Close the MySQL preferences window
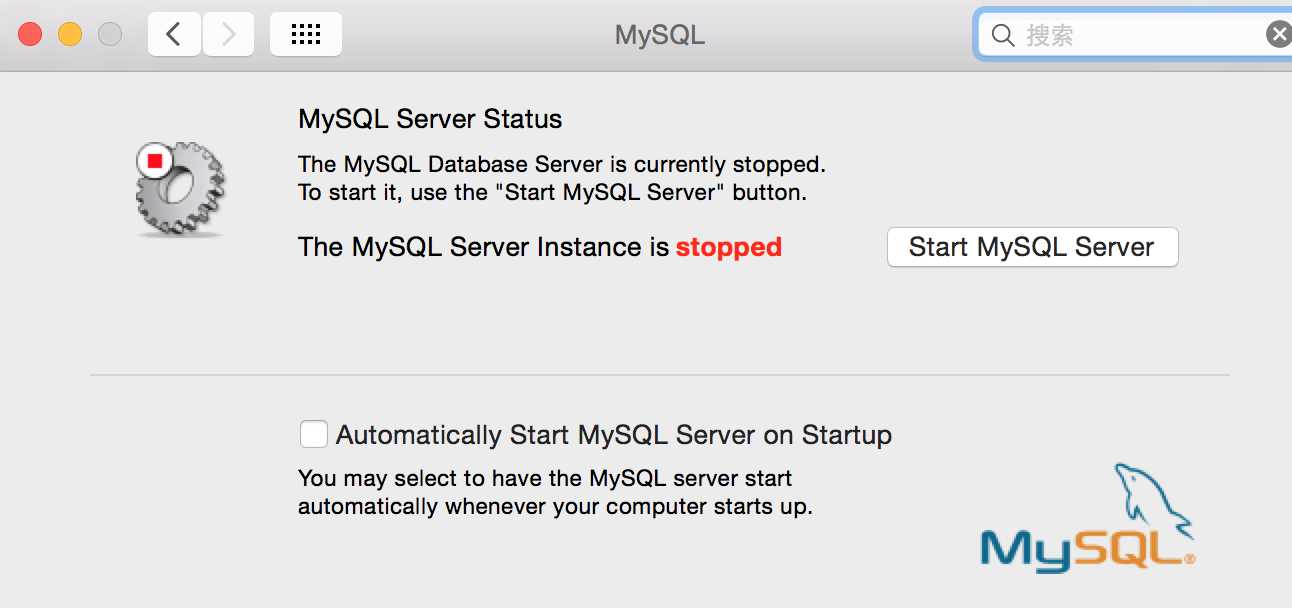Screen dimensions: 1292x608 pos(30,35)
